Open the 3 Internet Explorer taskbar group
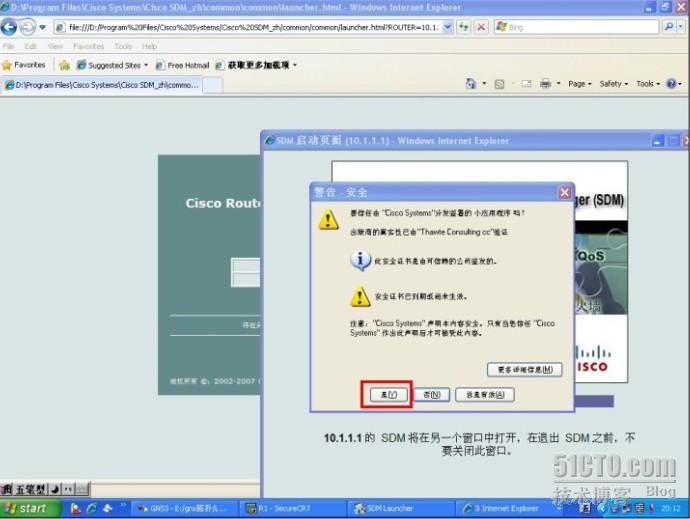 coord(509,508)
